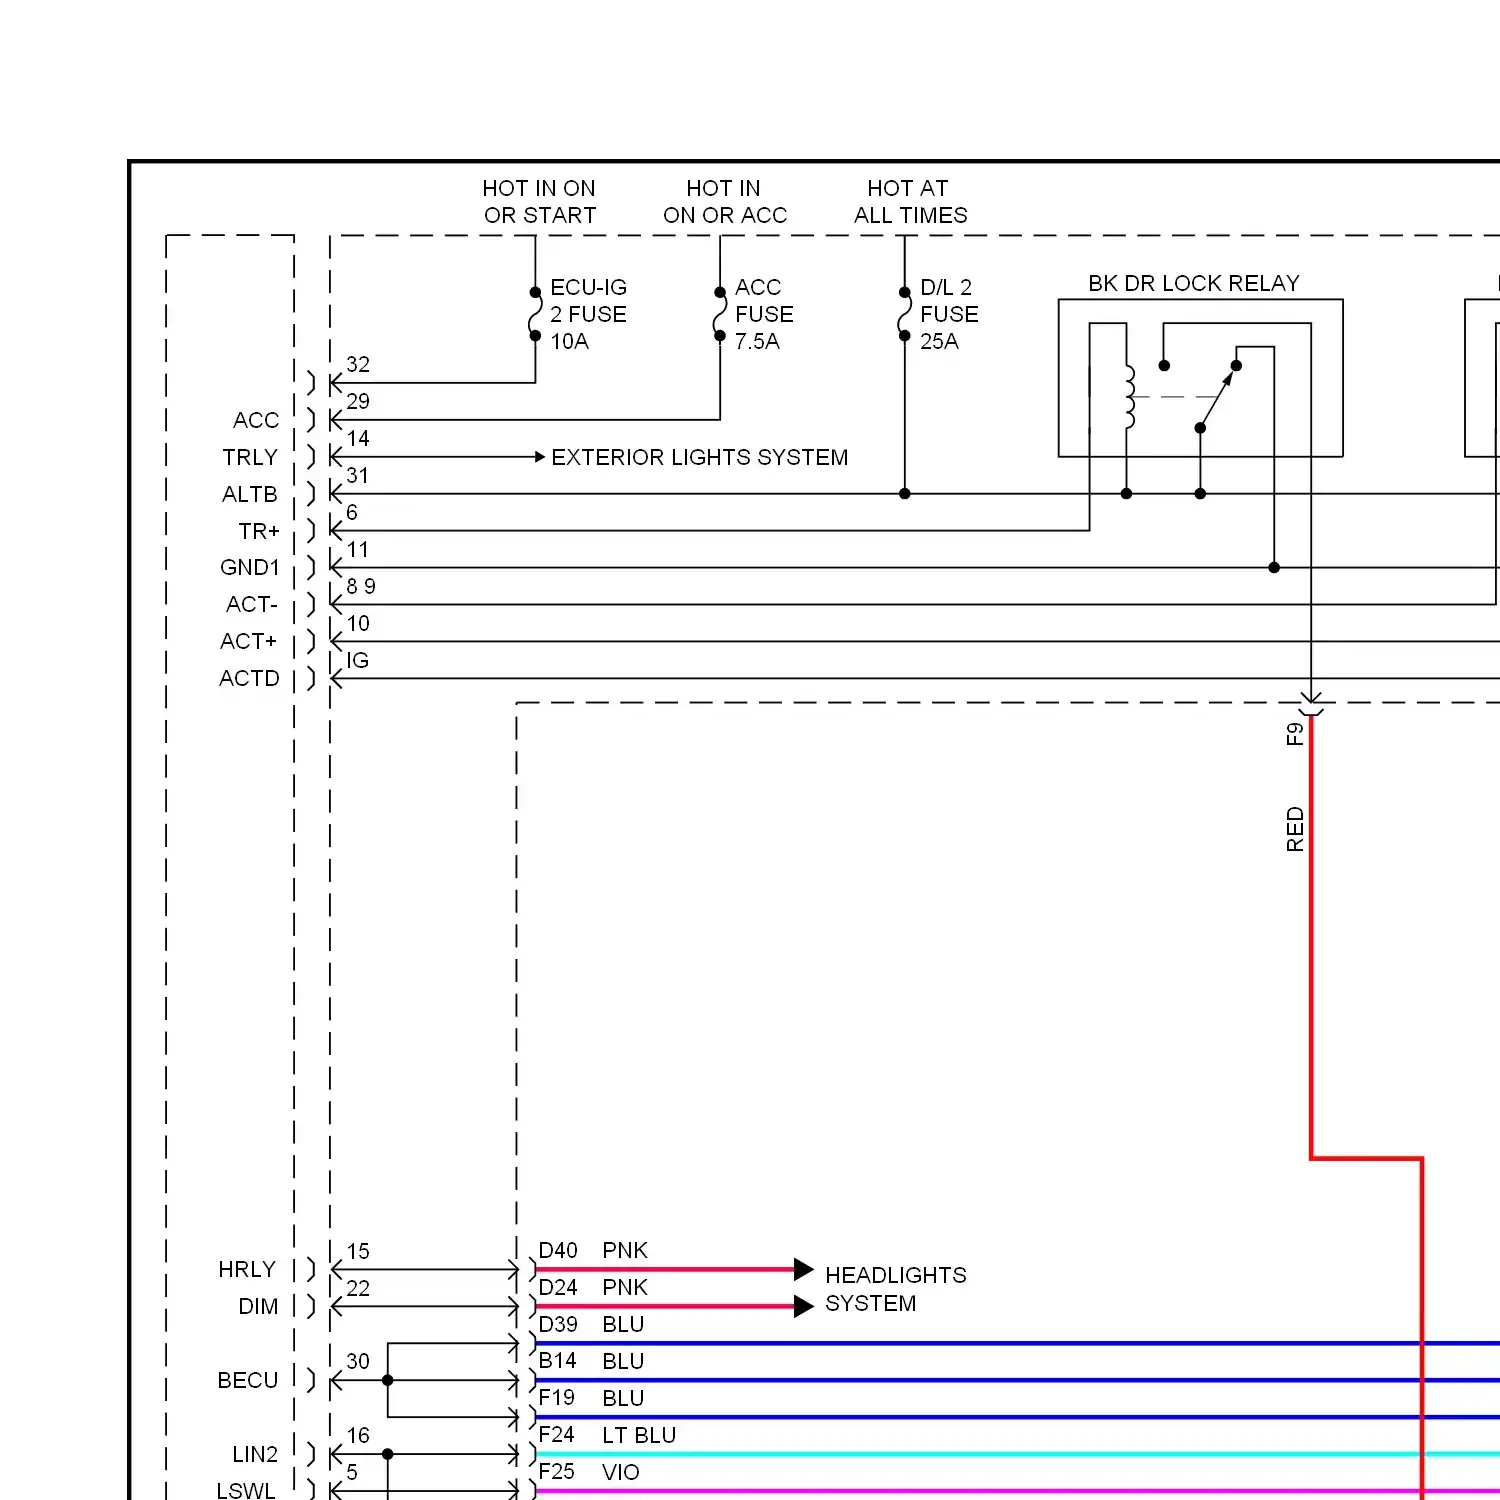This screenshot has width=1500, height=1500.
Task: Click the HEADLIGHTS SYSTEM reference text
Action: tap(895, 1289)
